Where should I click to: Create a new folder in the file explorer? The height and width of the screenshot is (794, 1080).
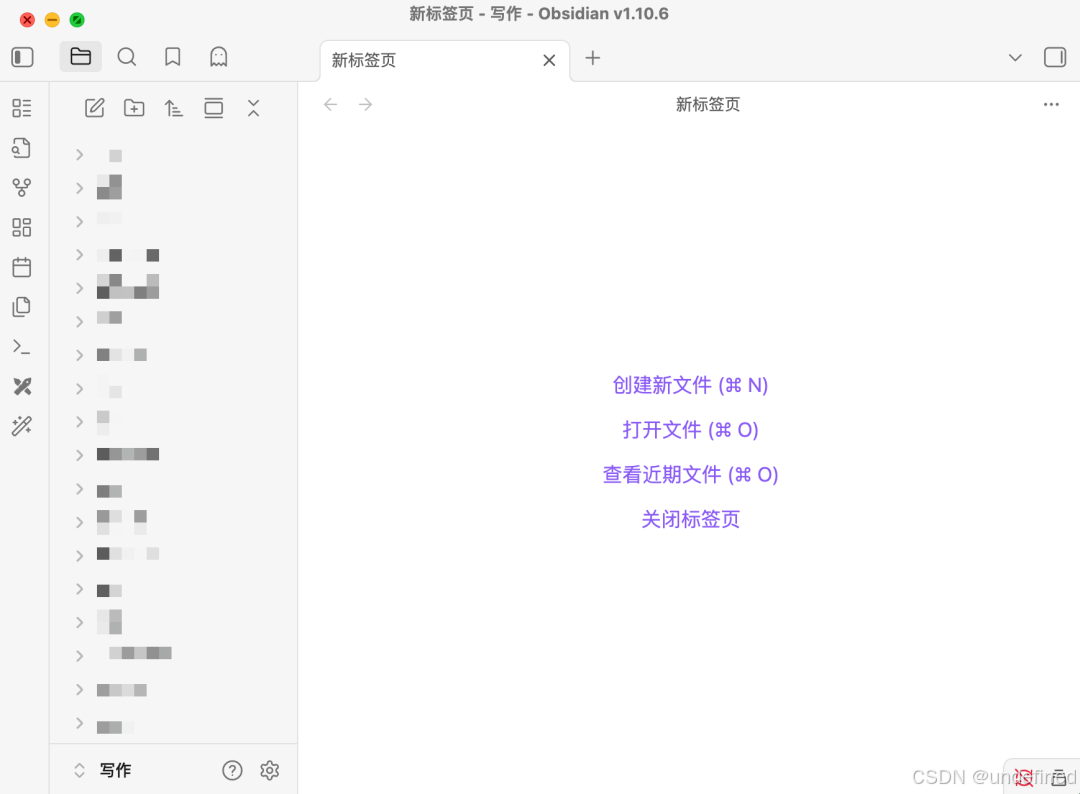tap(134, 108)
